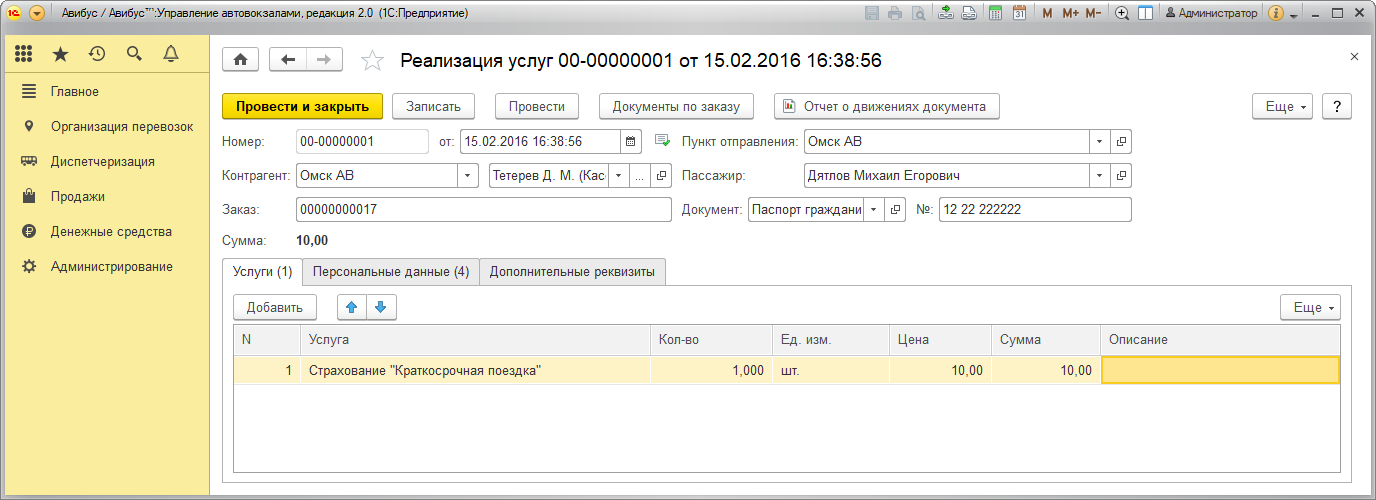Open the Документ type dropdown
Image resolution: width=1376 pixels, height=500 pixels.
873,209
